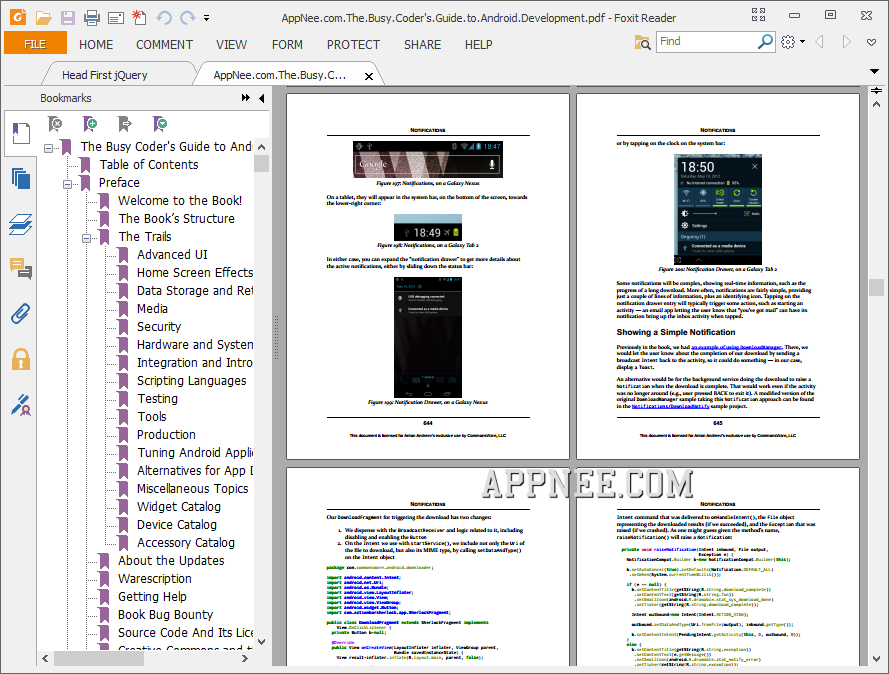The width and height of the screenshot is (889, 674).
Task: Select the Home Screen Effects bookmark
Action: click(x=194, y=273)
